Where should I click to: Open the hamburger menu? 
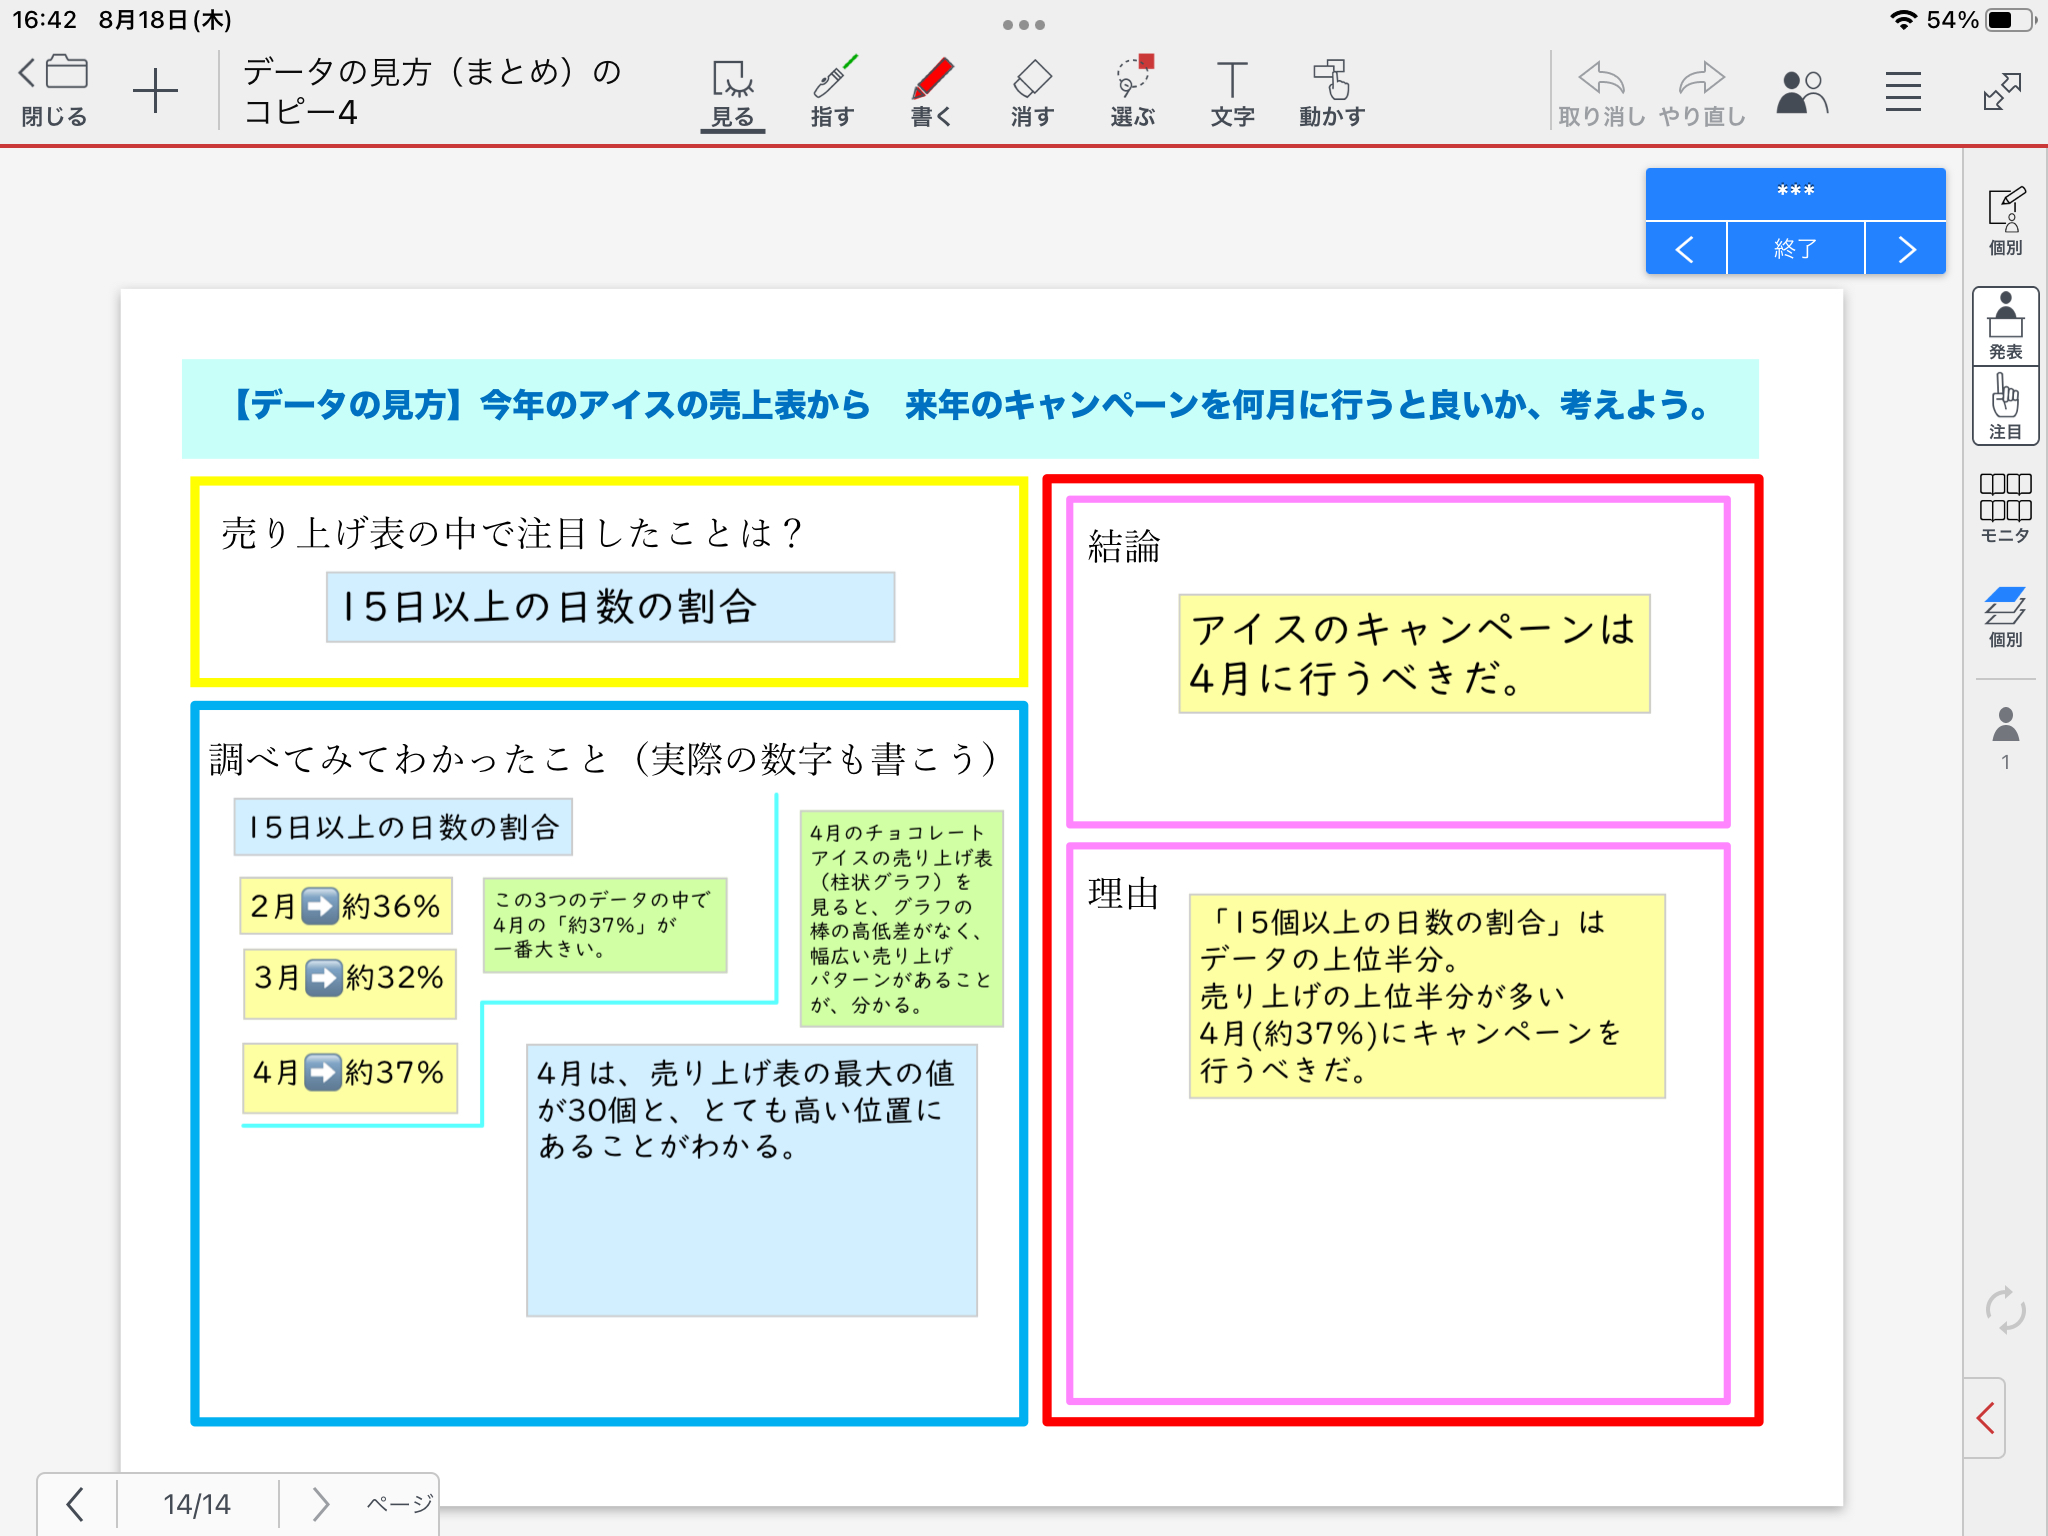(1903, 92)
